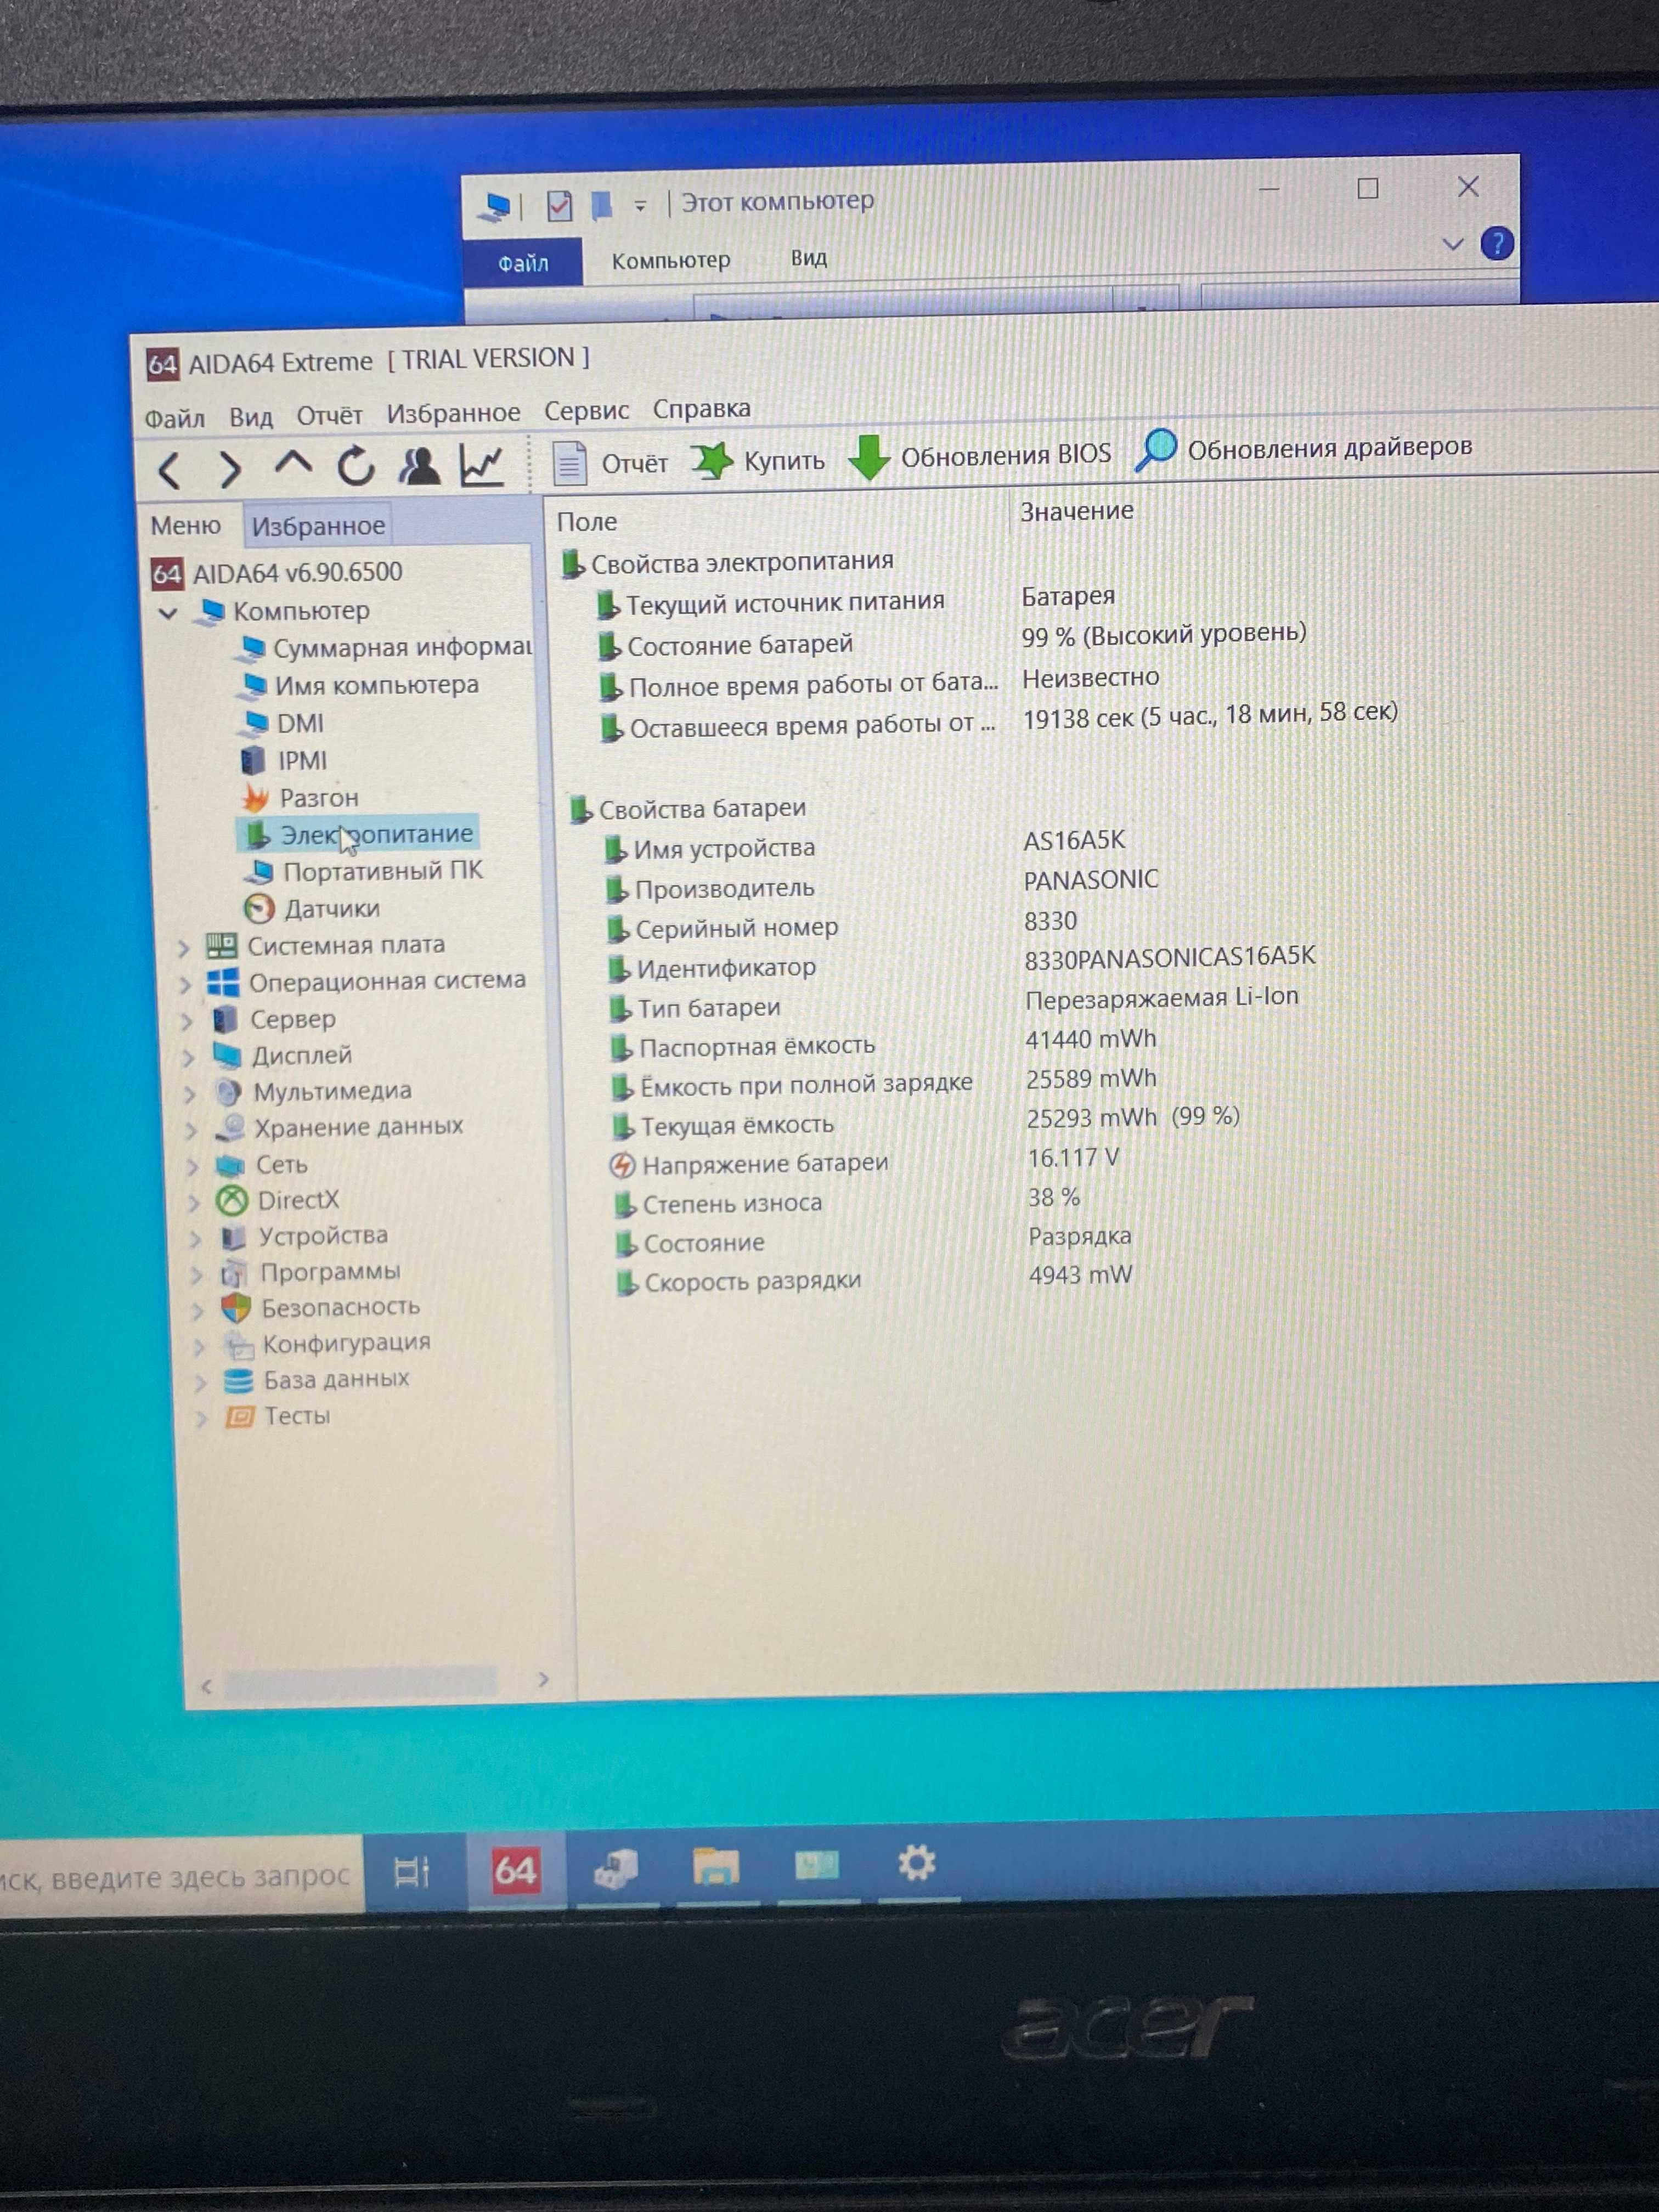Open the user/favorites manager icon in toolbar
The height and width of the screenshot is (2212, 1659).
419,466
